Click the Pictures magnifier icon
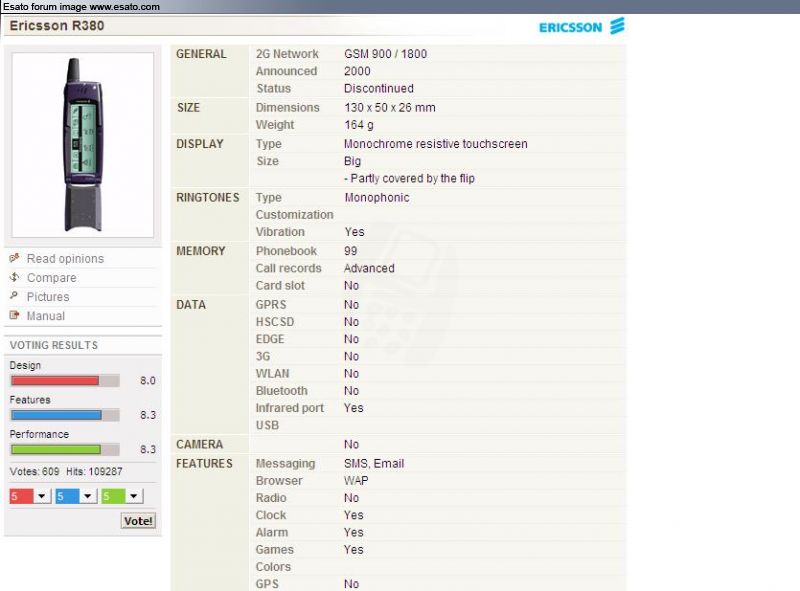The image size is (800, 591). tap(14, 296)
